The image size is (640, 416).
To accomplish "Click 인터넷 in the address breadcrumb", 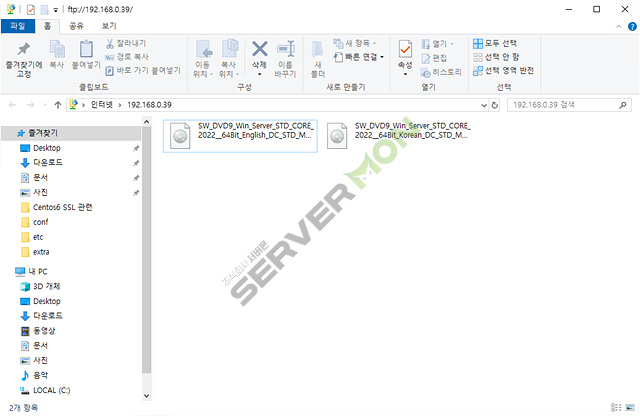I will click(101, 105).
